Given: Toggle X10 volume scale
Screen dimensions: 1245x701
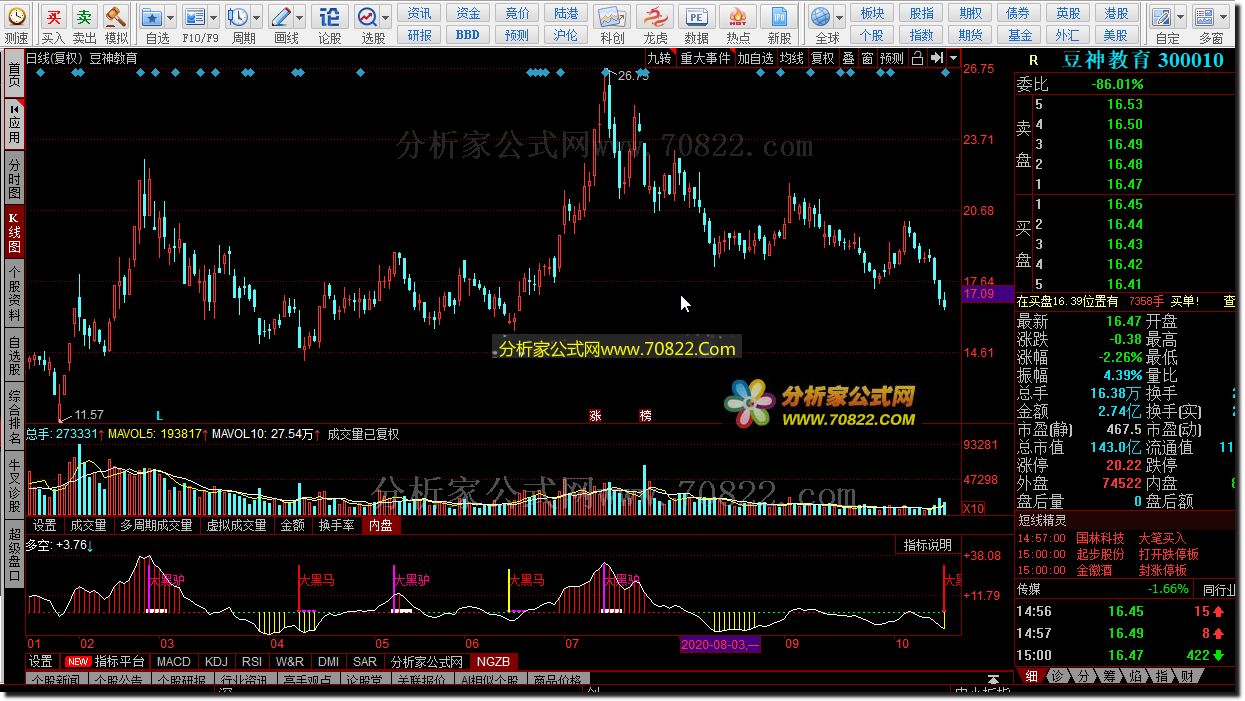Looking at the screenshot, I should pyautogui.click(x=973, y=509).
